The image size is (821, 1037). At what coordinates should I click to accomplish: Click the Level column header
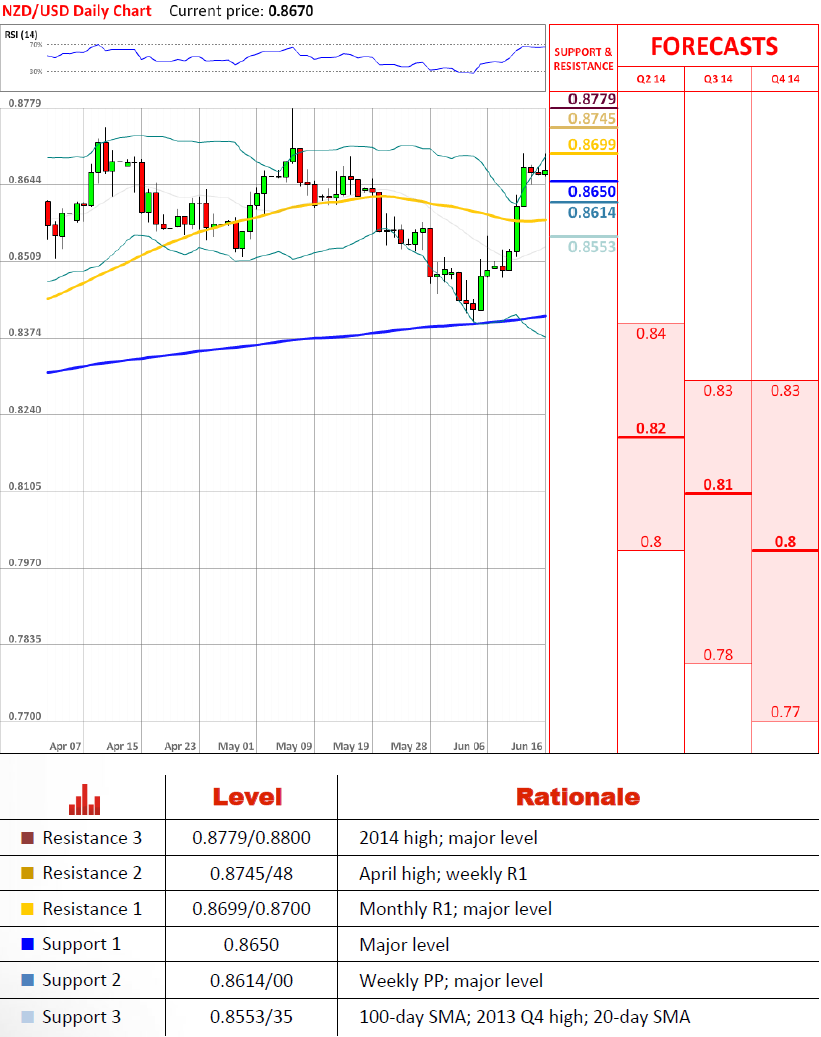click(247, 797)
